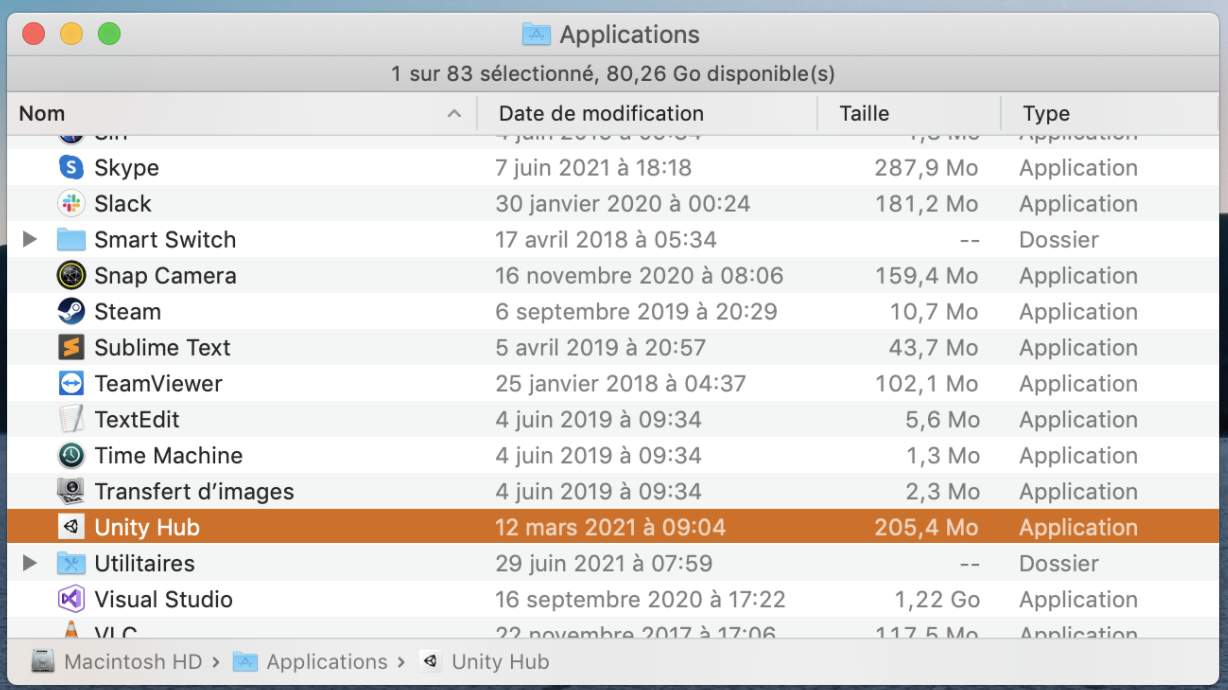The width and height of the screenshot is (1228, 690).
Task: Select the Smart Switch folder icon
Action: 71,240
